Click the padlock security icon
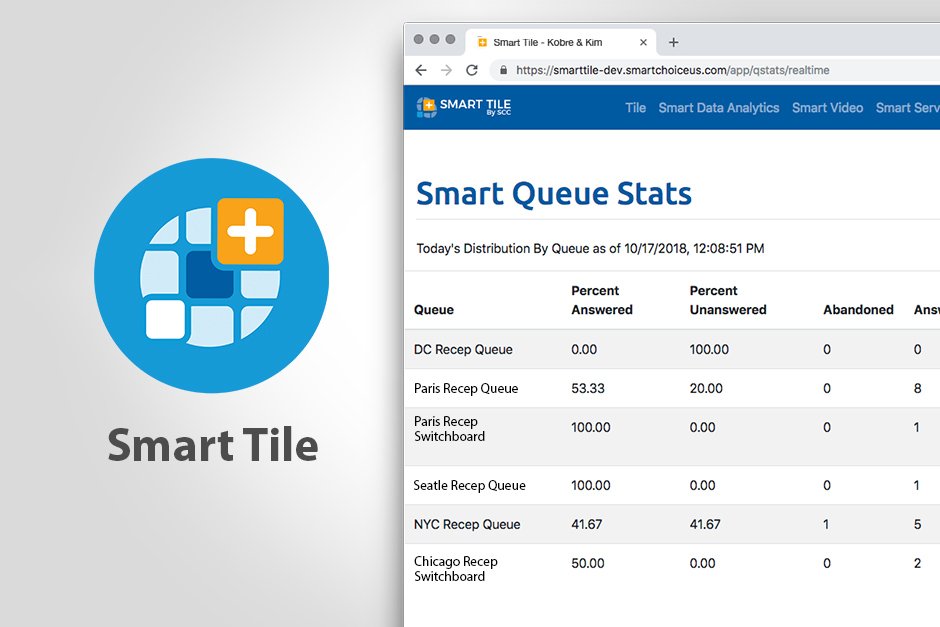This screenshot has height=627, width=940. pos(504,70)
